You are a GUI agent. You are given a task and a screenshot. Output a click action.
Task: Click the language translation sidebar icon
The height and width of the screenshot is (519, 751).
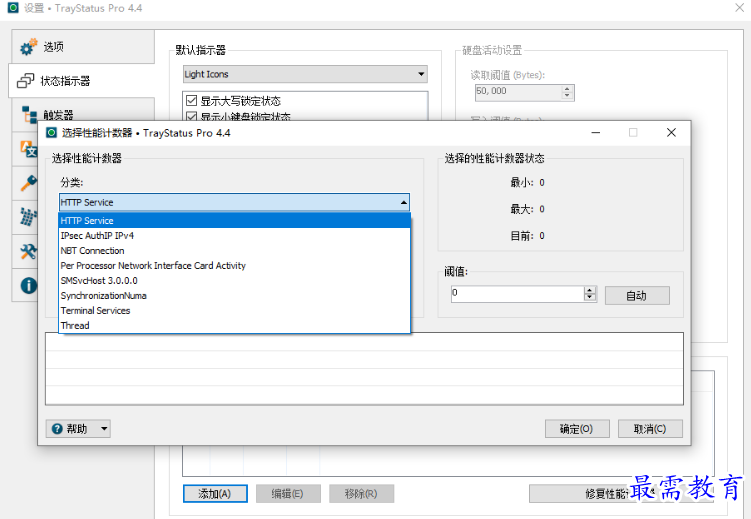click(x=28, y=149)
